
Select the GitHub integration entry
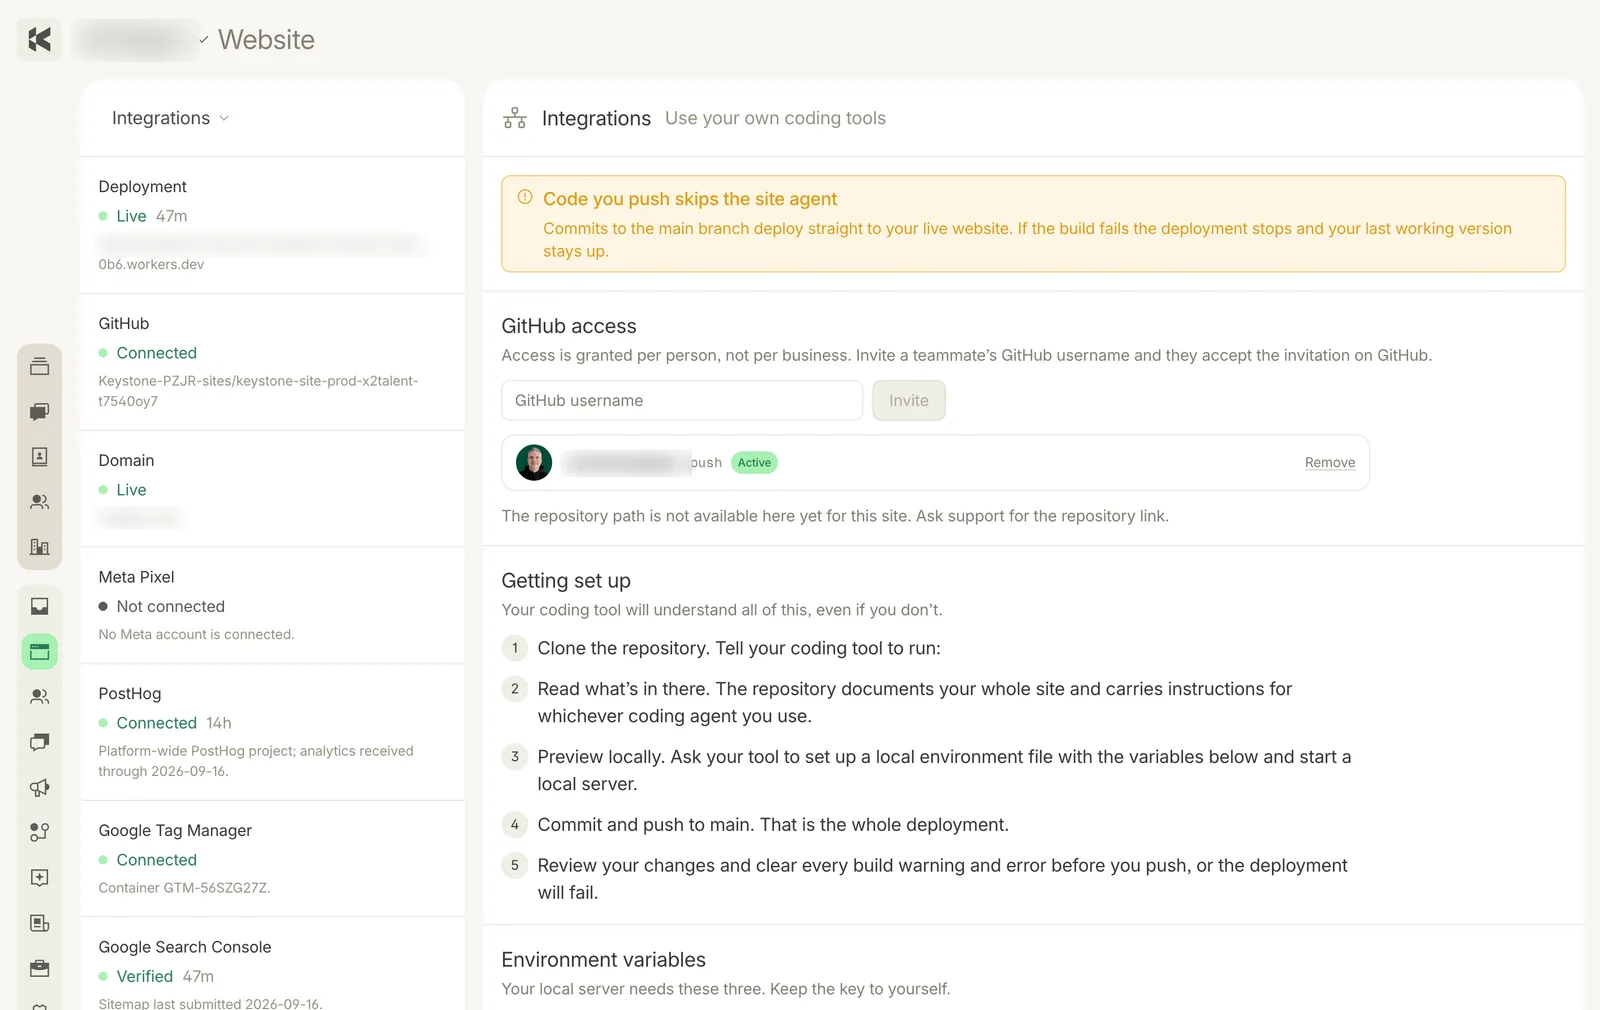point(272,362)
